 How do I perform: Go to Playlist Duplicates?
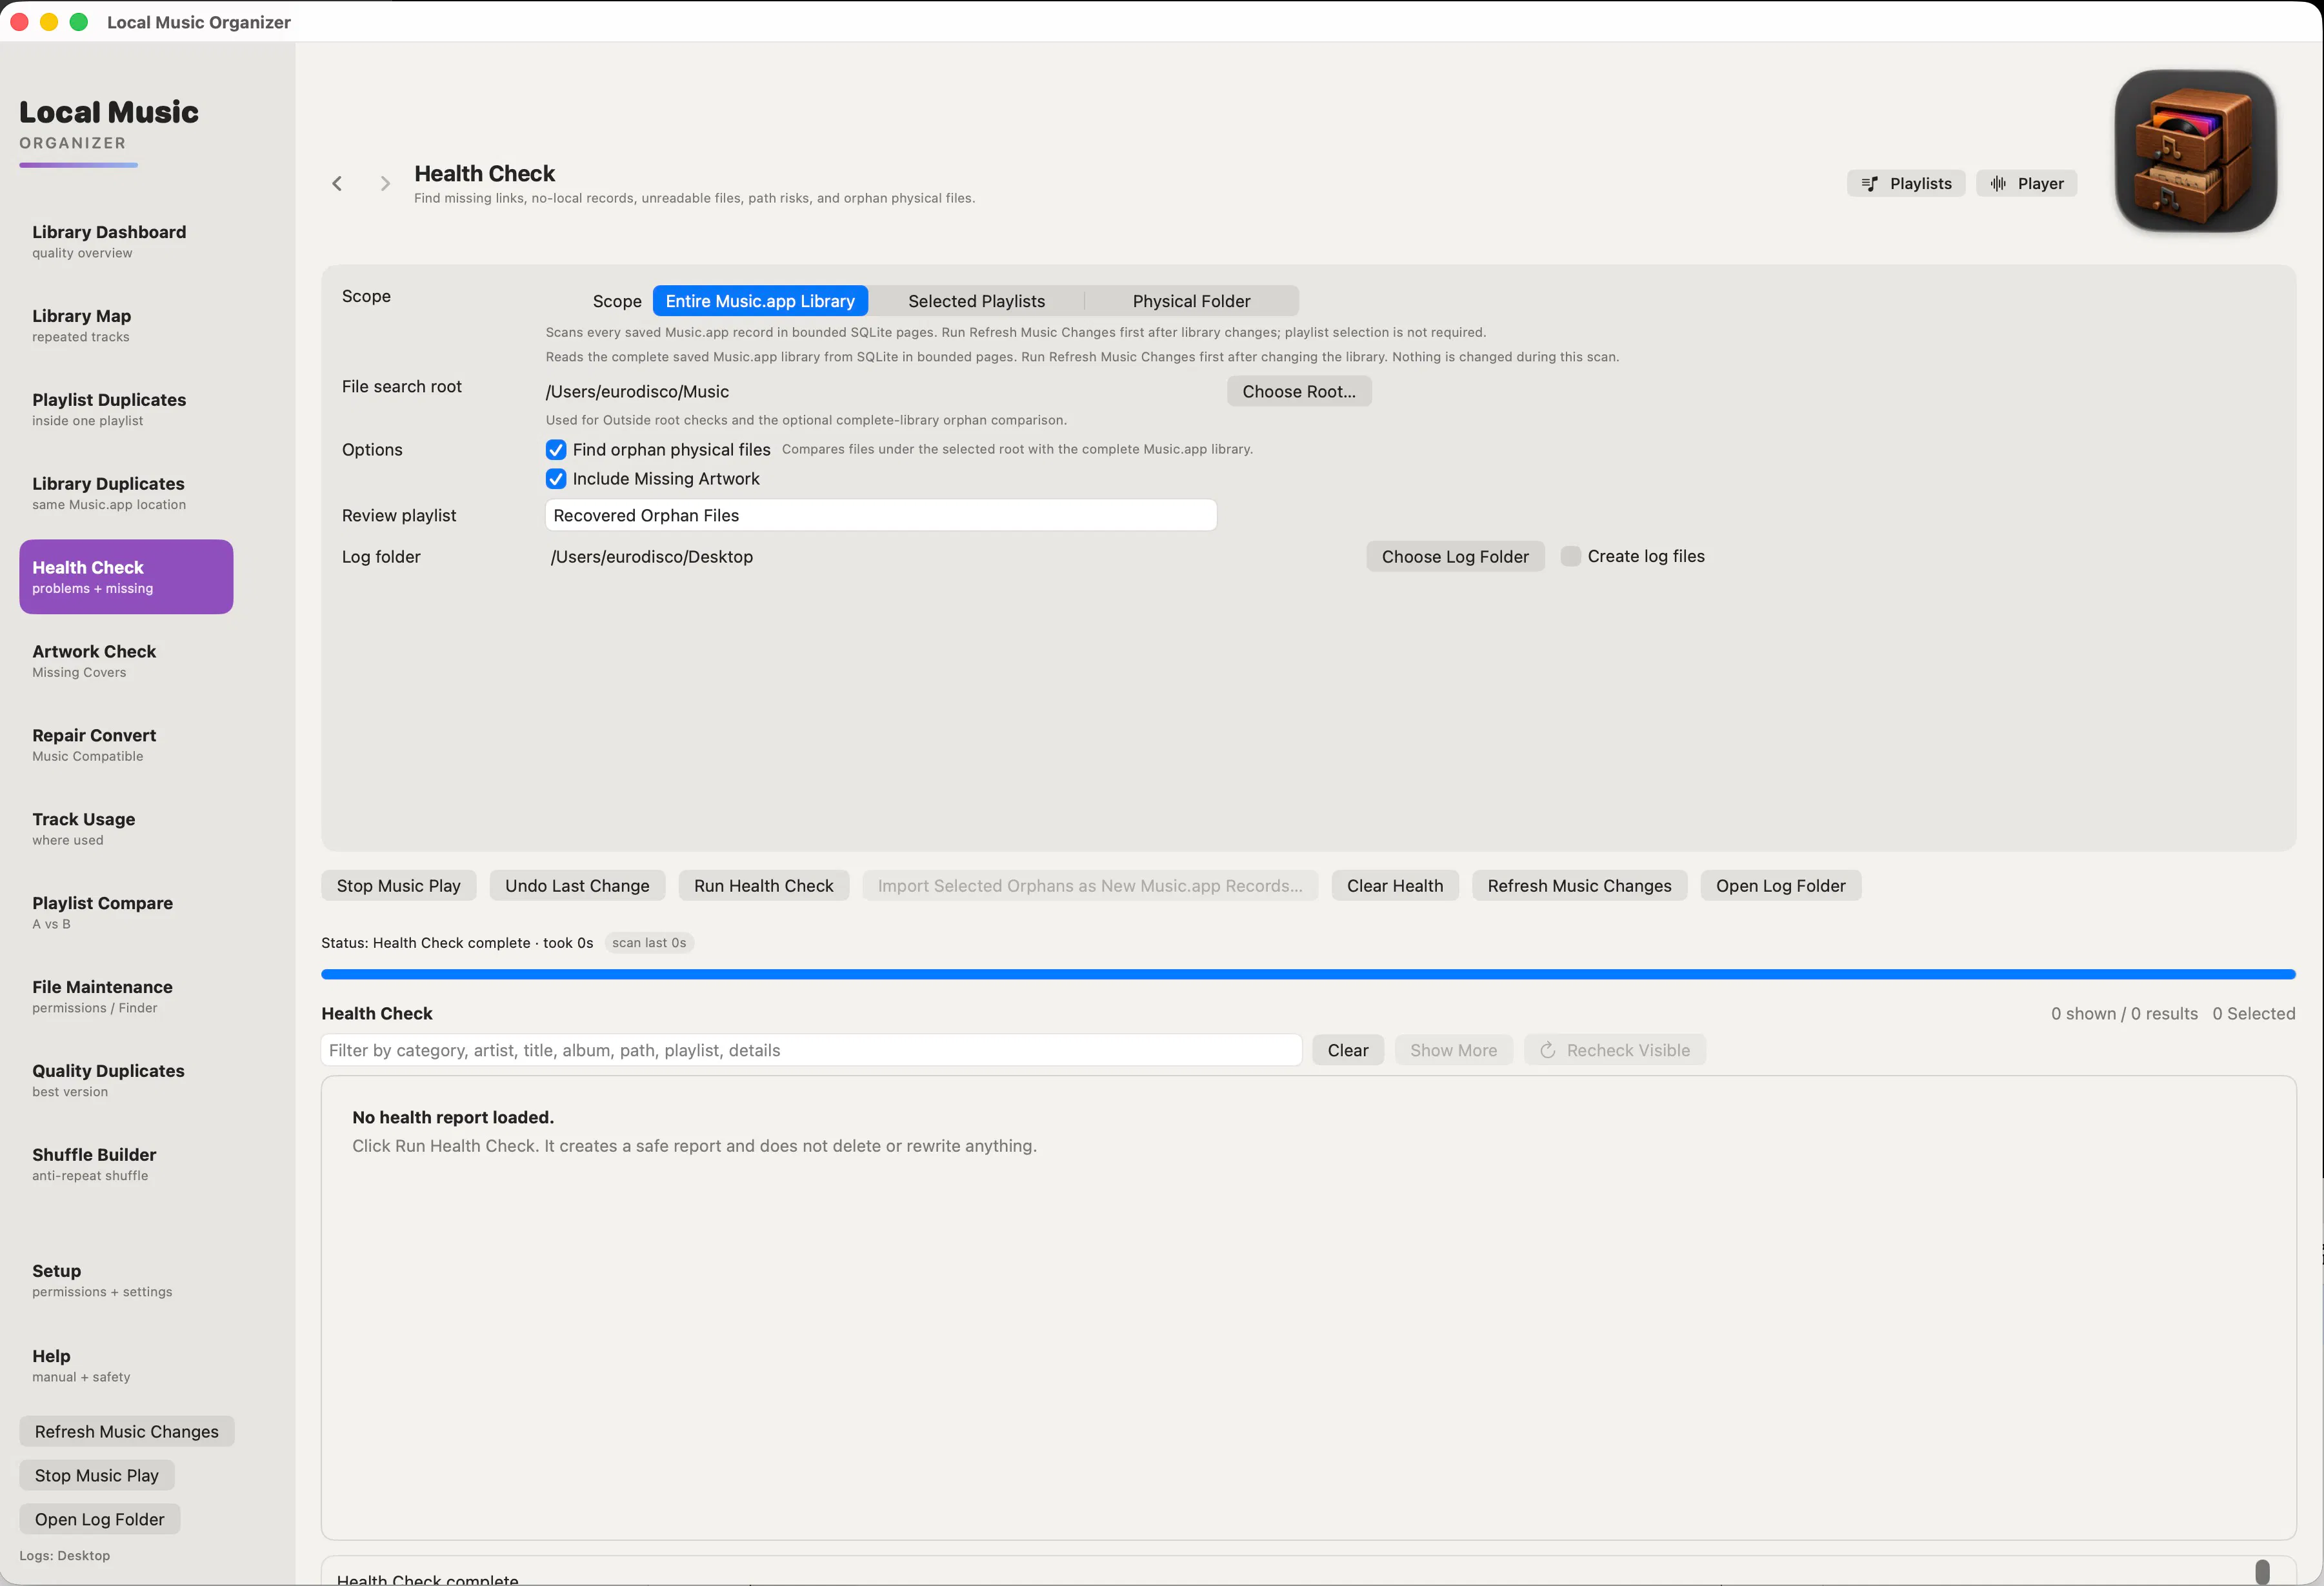(x=126, y=409)
